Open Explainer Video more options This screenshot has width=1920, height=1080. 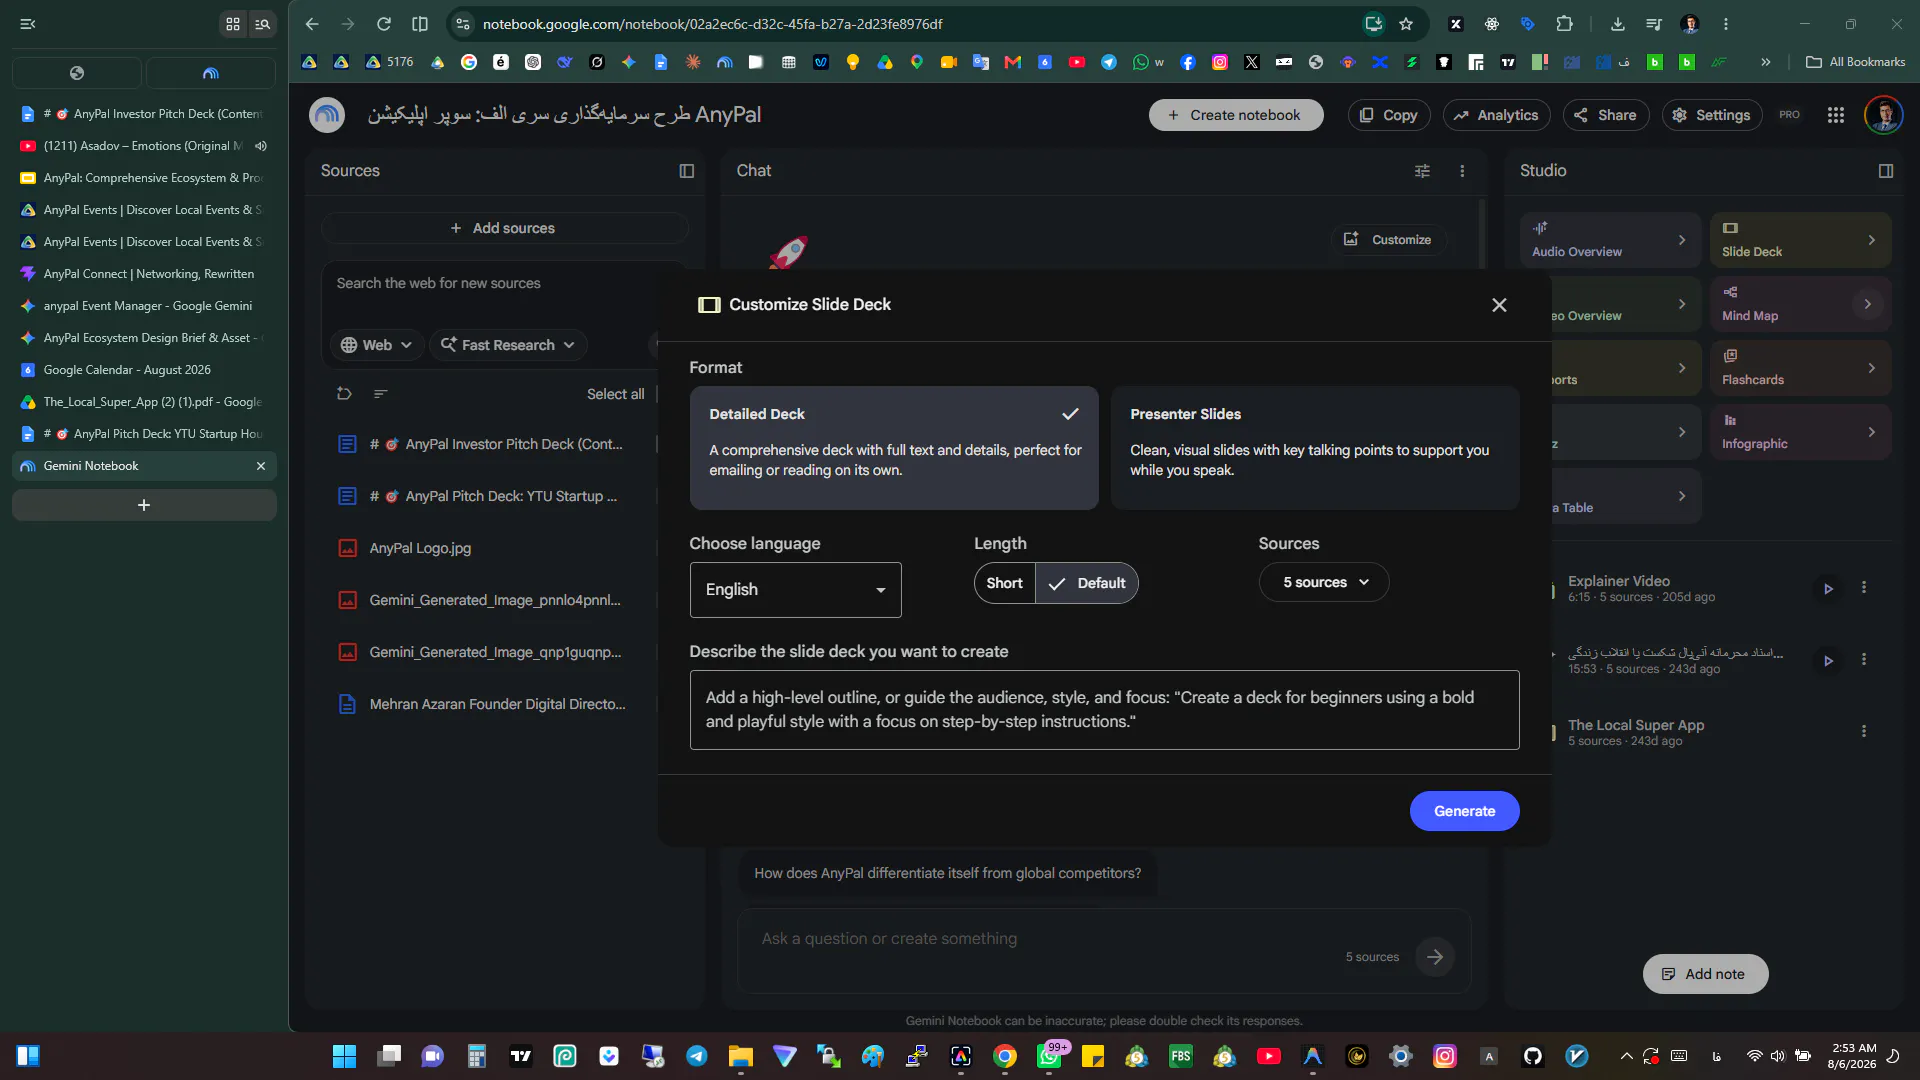[1864, 588]
